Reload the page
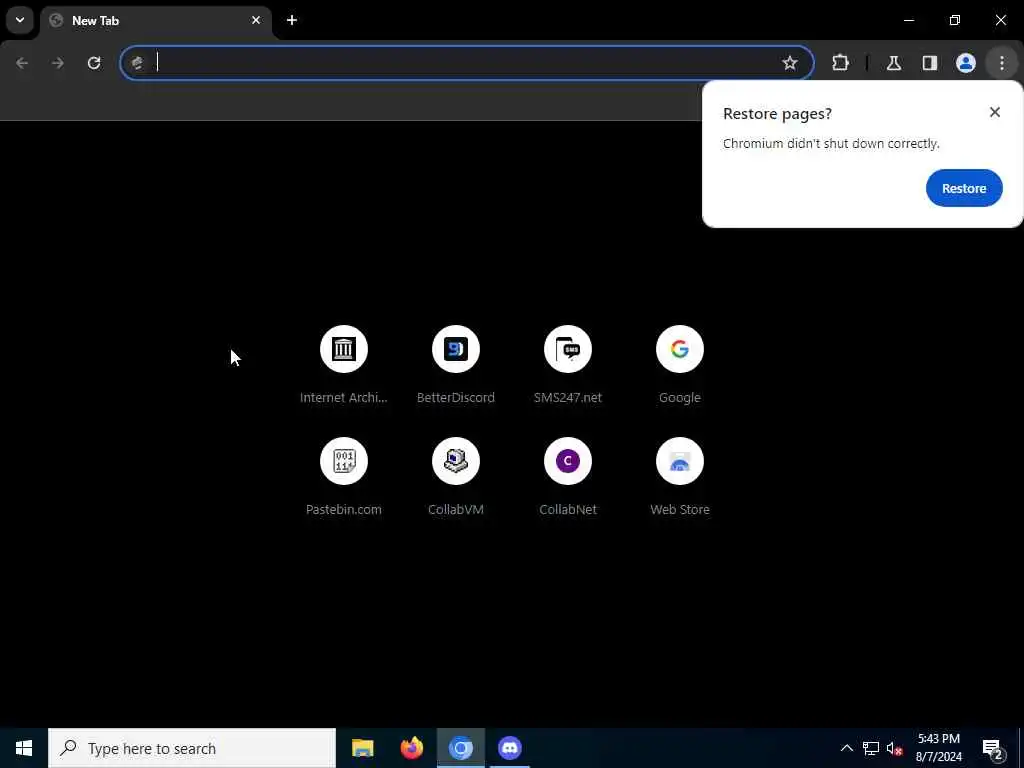Screen dimensions: 1024x768 tap(94, 63)
